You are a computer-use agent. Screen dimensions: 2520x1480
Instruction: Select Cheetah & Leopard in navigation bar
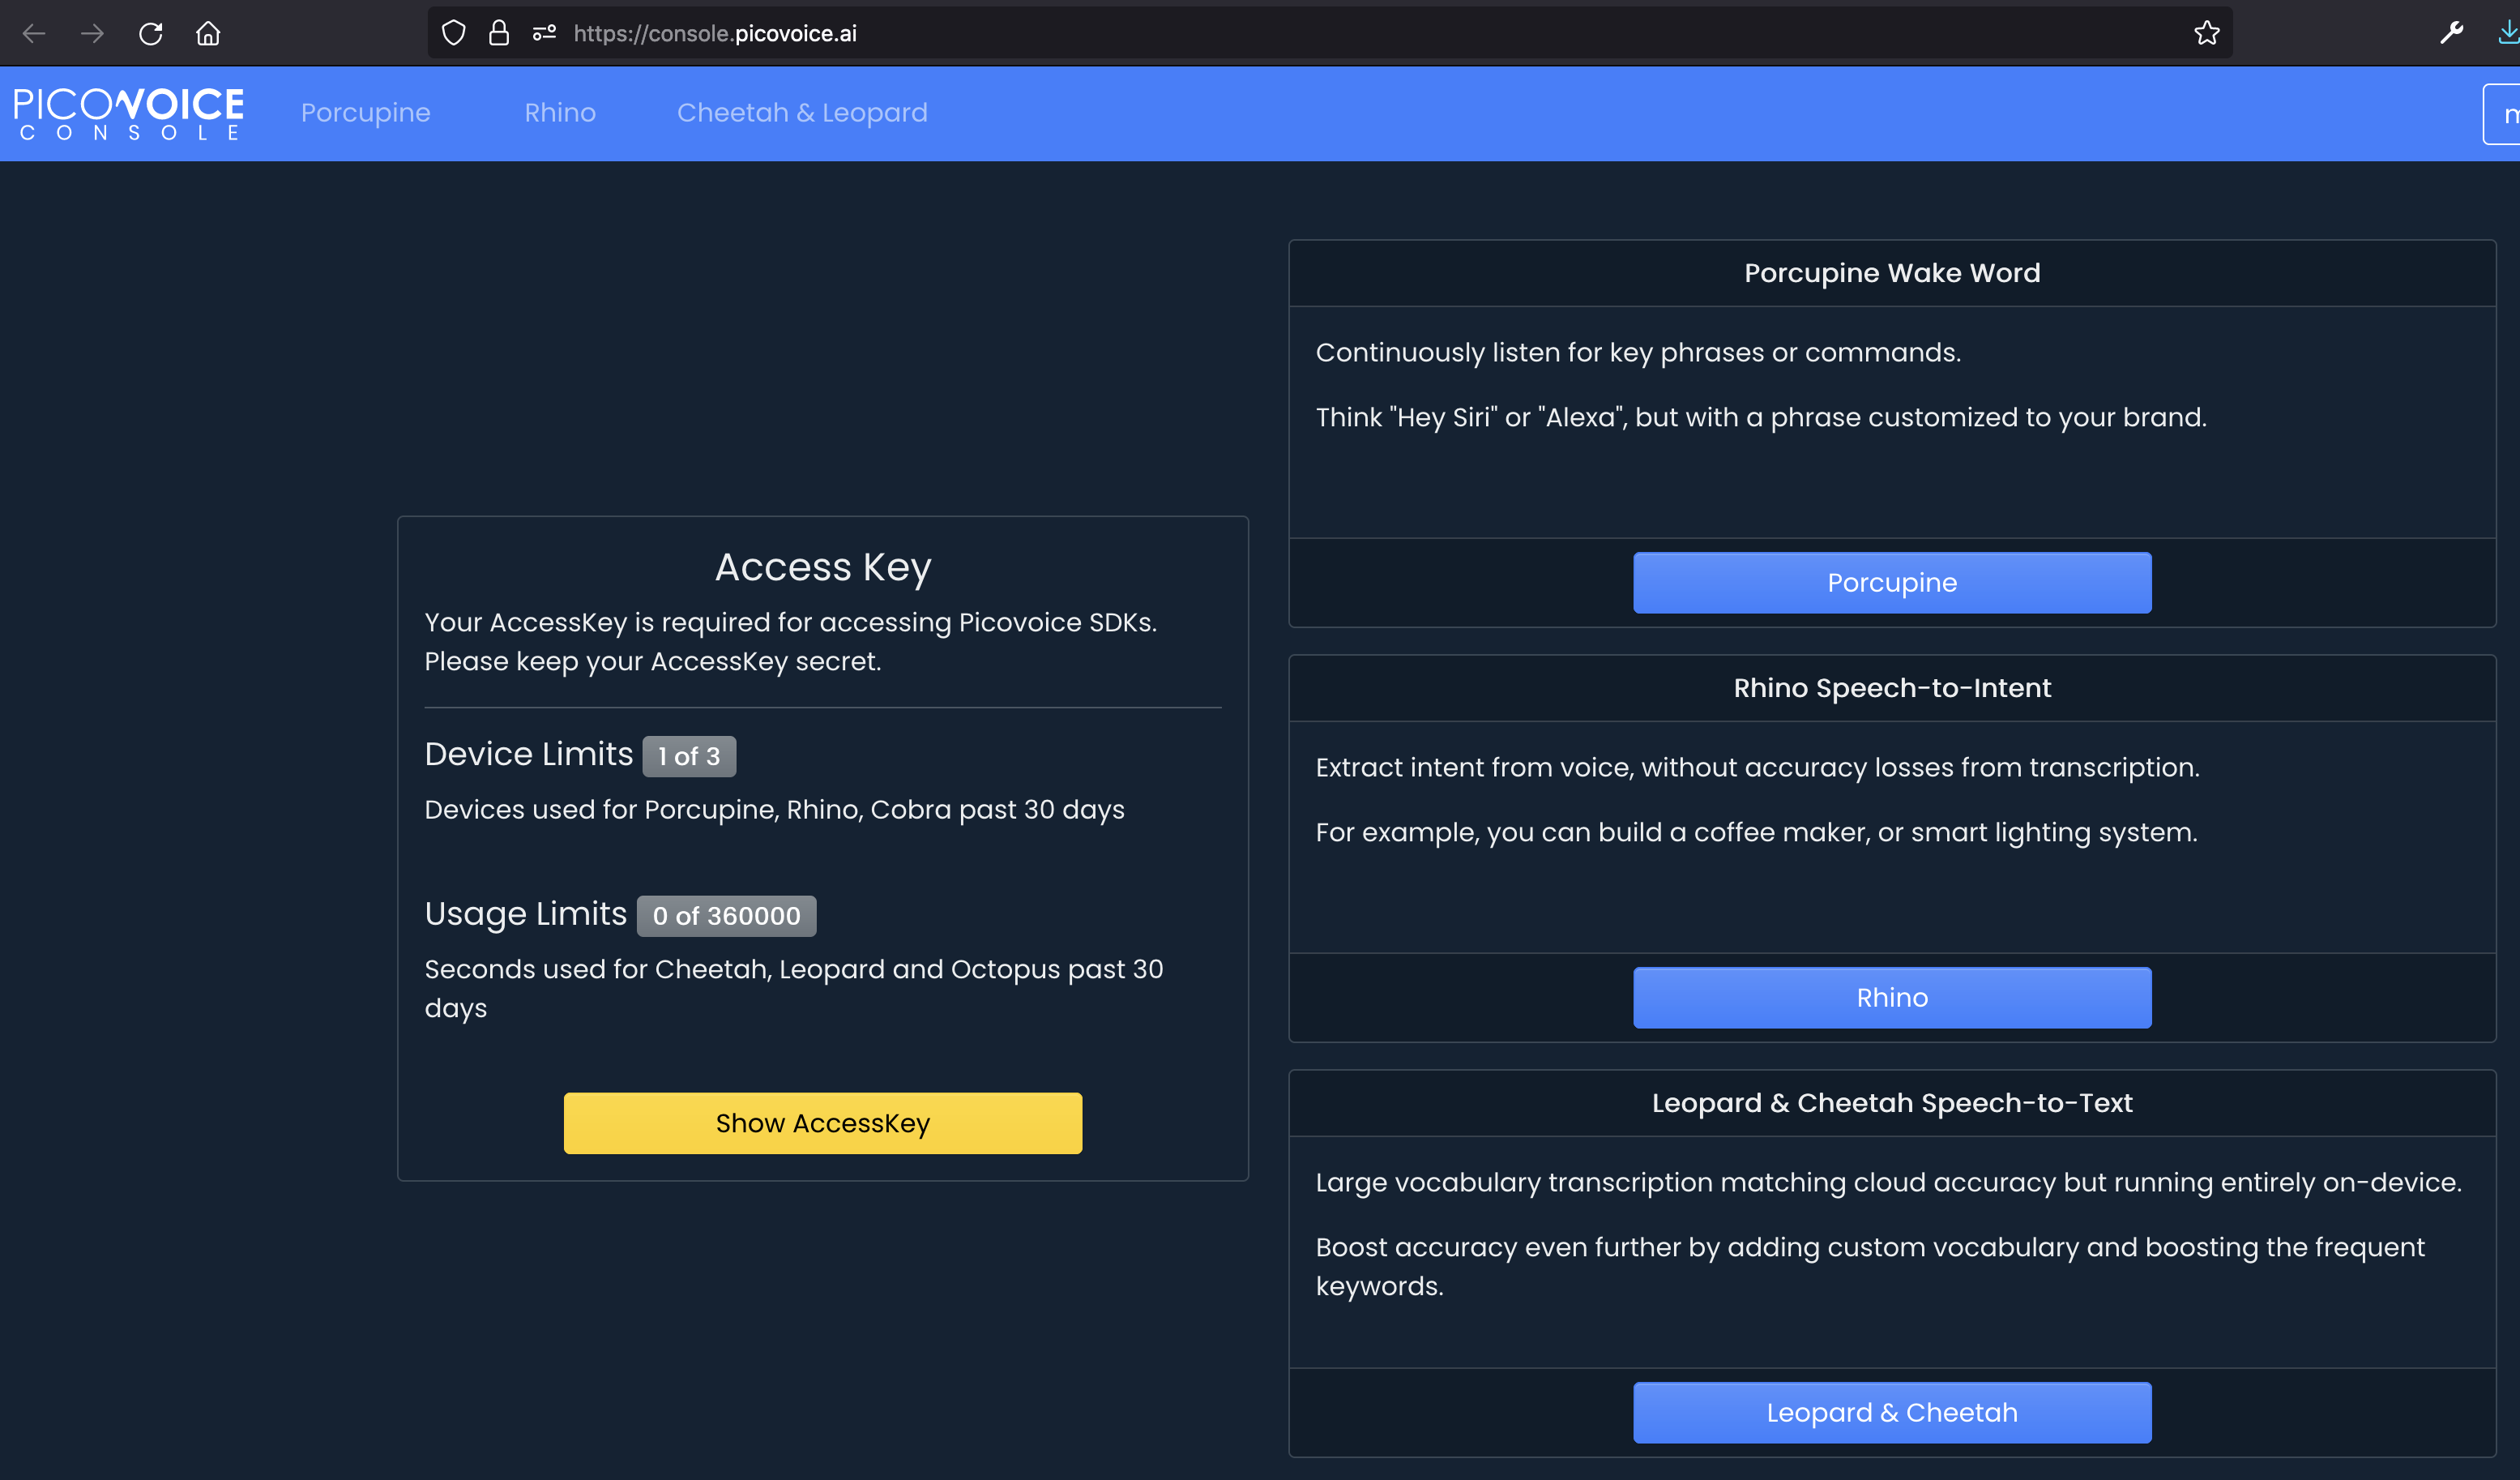(x=802, y=113)
